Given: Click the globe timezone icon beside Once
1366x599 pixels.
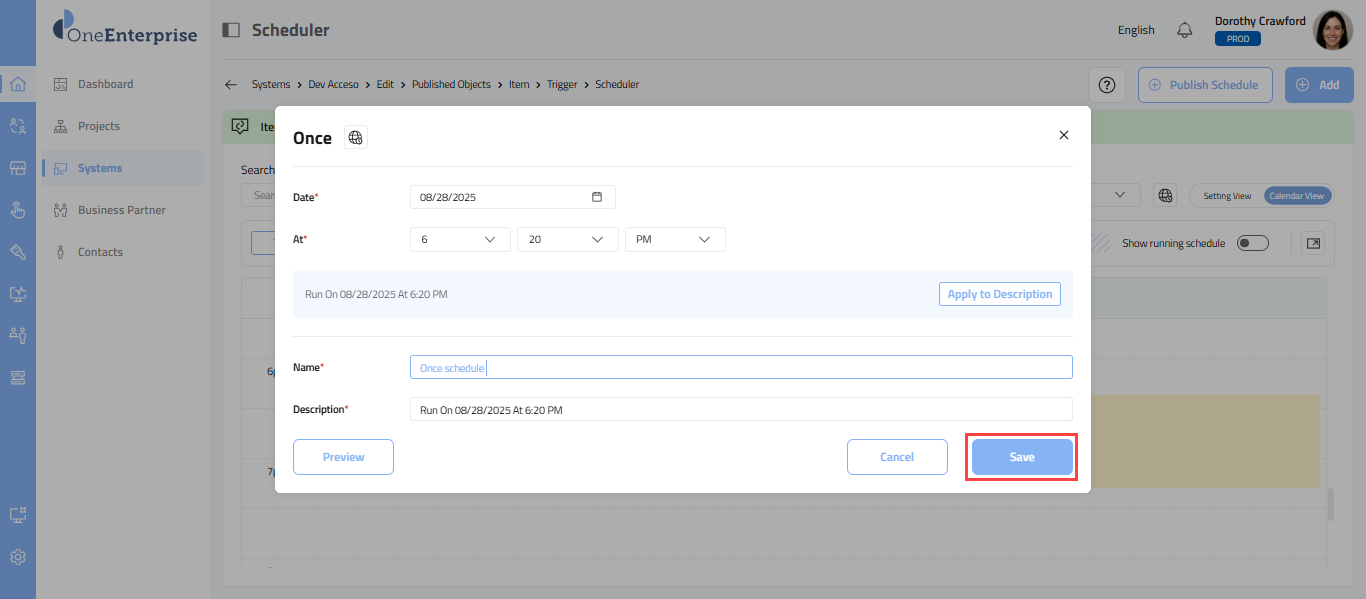Looking at the screenshot, I should tap(356, 138).
